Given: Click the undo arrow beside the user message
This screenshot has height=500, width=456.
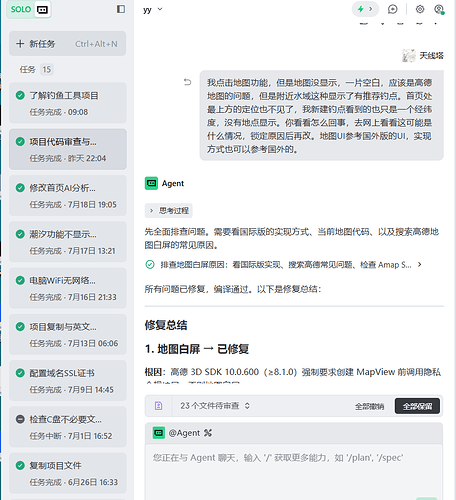Looking at the screenshot, I should coord(187,82).
